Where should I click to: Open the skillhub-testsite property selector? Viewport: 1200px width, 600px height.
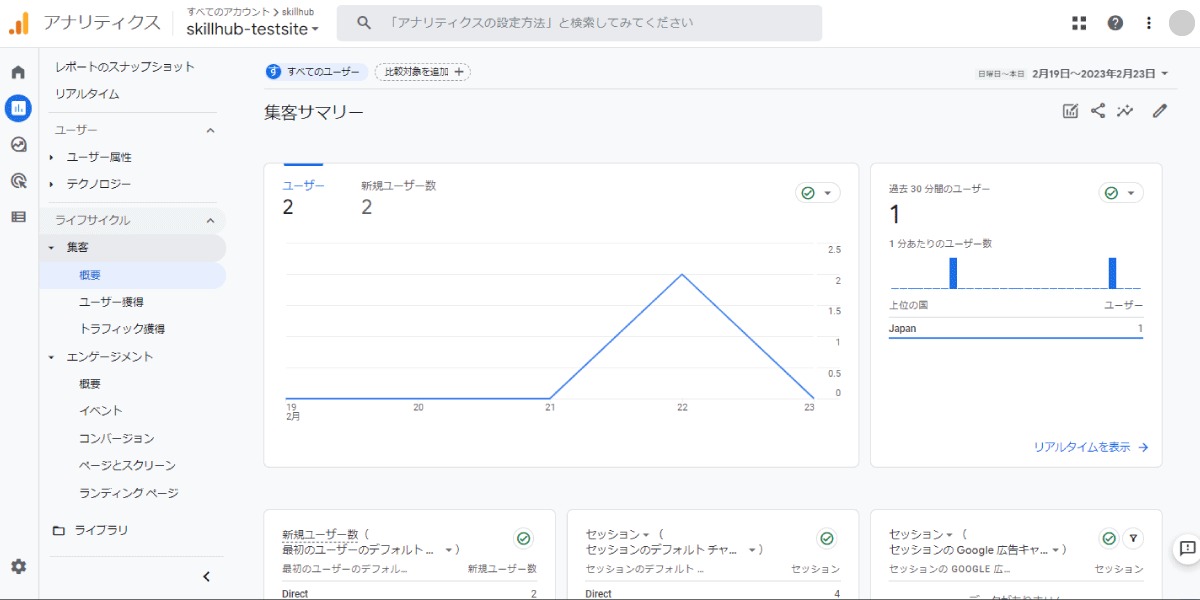[x=253, y=29]
